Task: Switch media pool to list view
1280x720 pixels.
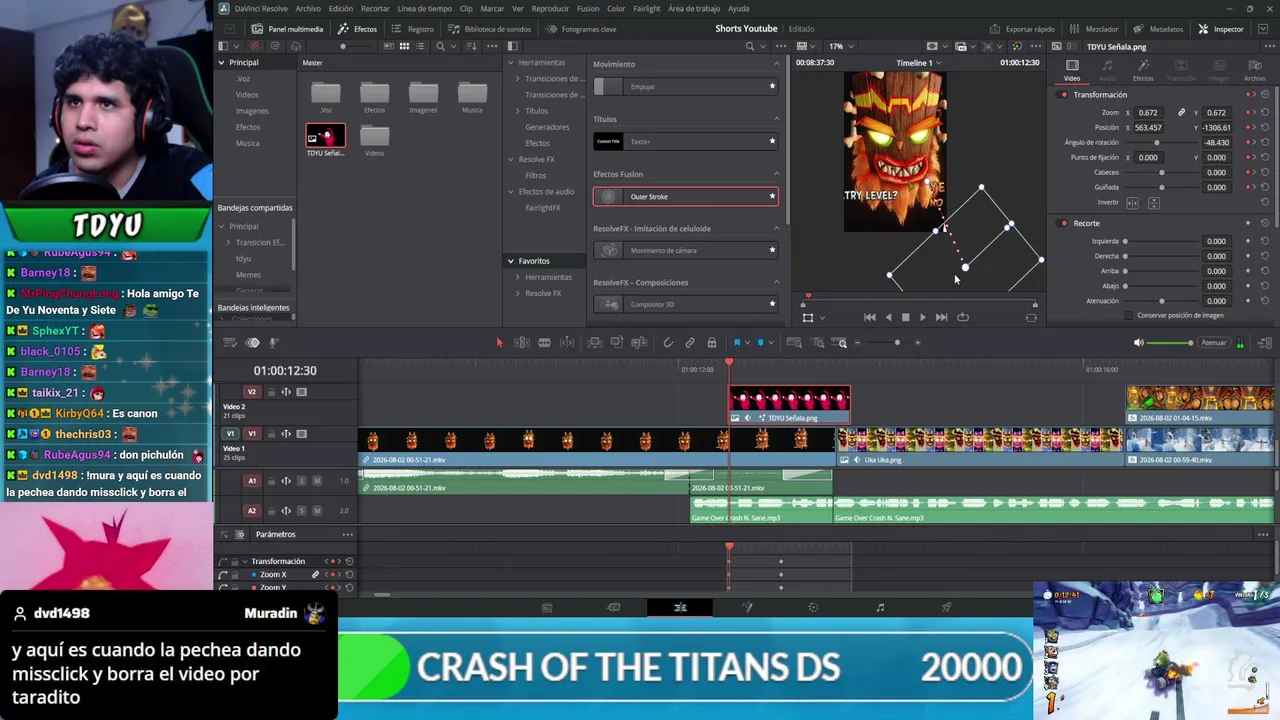Action: click(422, 46)
